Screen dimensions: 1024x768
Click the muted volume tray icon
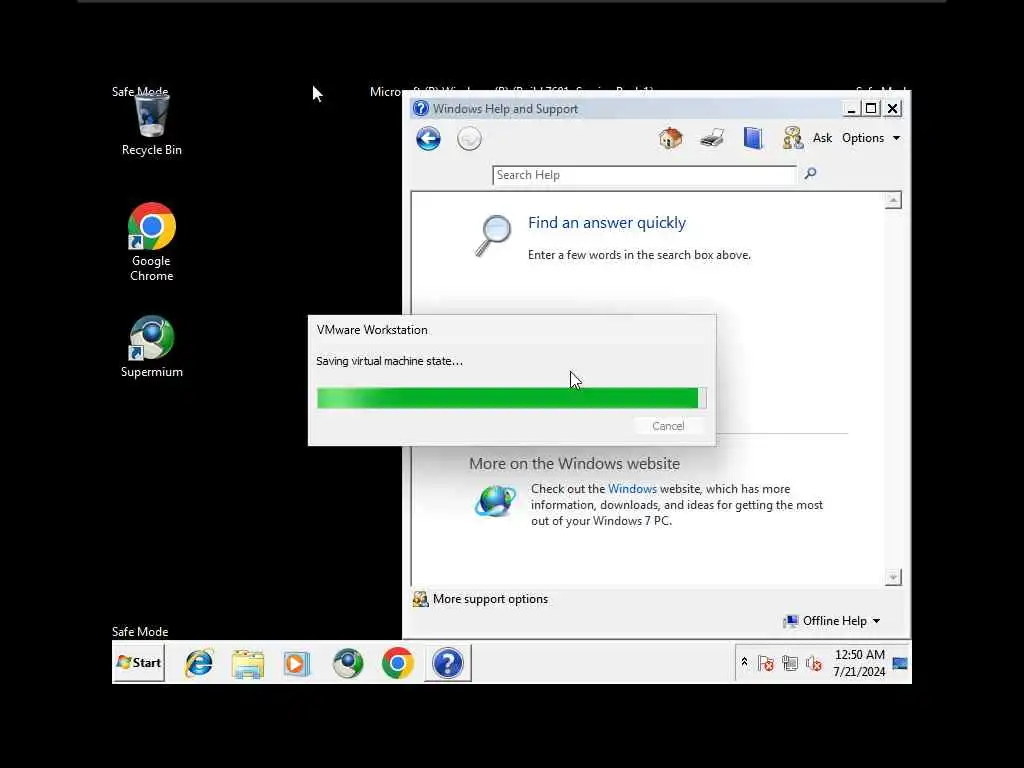pyautogui.click(x=814, y=664)
